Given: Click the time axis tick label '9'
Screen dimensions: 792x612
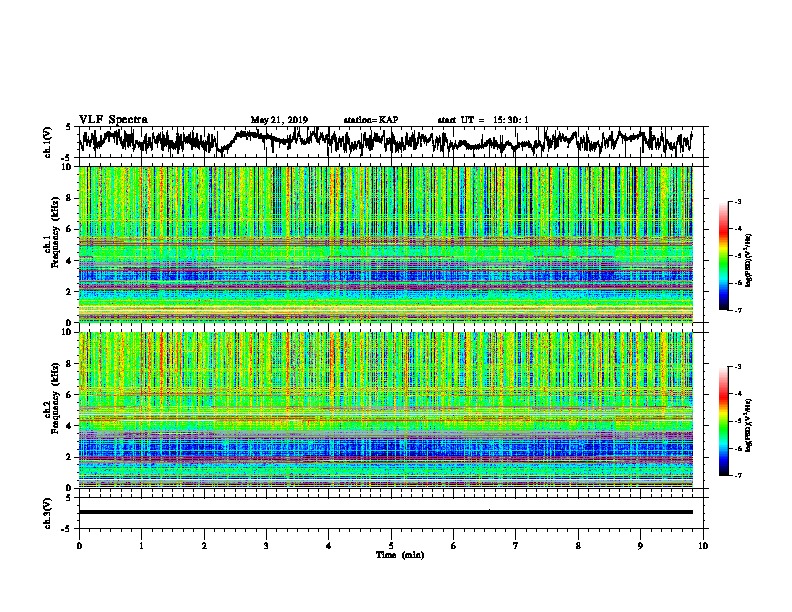Looking at the screenshot, I should coord(640,546).
